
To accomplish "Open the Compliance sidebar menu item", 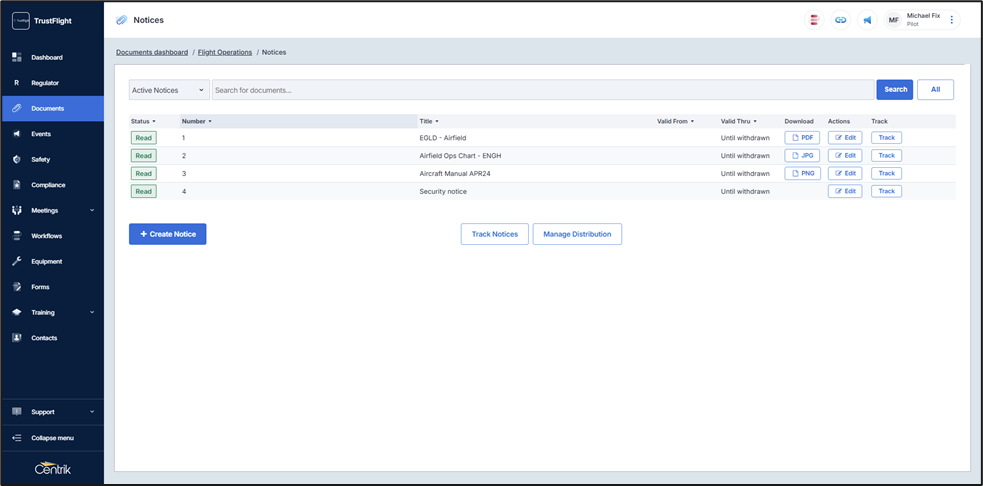I will [x=48, y=185].
